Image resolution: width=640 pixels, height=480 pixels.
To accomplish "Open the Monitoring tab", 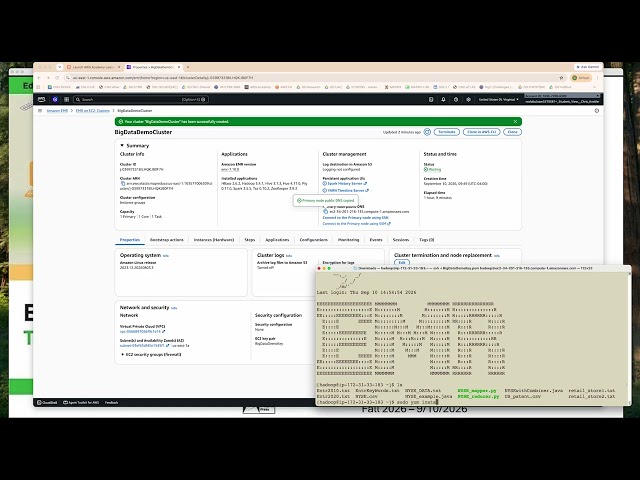I will 349,240.
